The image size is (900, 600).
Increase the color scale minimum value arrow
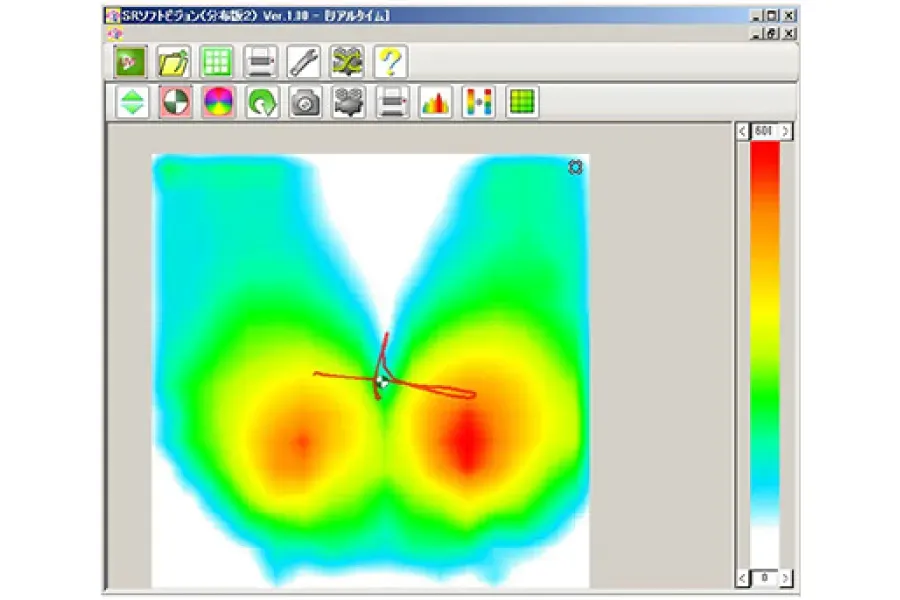click(x=787, y=578)
